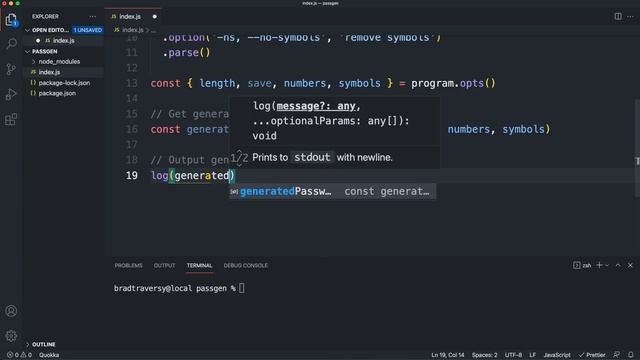Image resolution: width=640 pixels, height=360 pixels.
Task: Open the Explorer view in activity bar
Action: point(11,20)
